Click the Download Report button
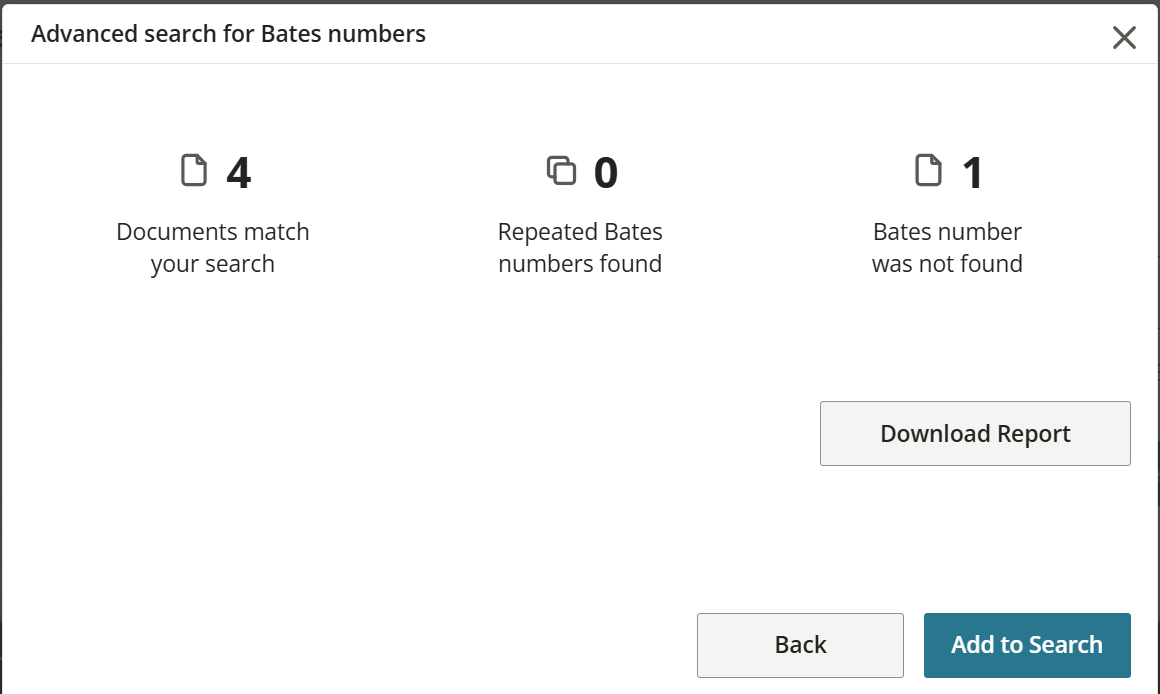Image resolution: width=1160 pixels, height=694 pixels. pos(975,434)
